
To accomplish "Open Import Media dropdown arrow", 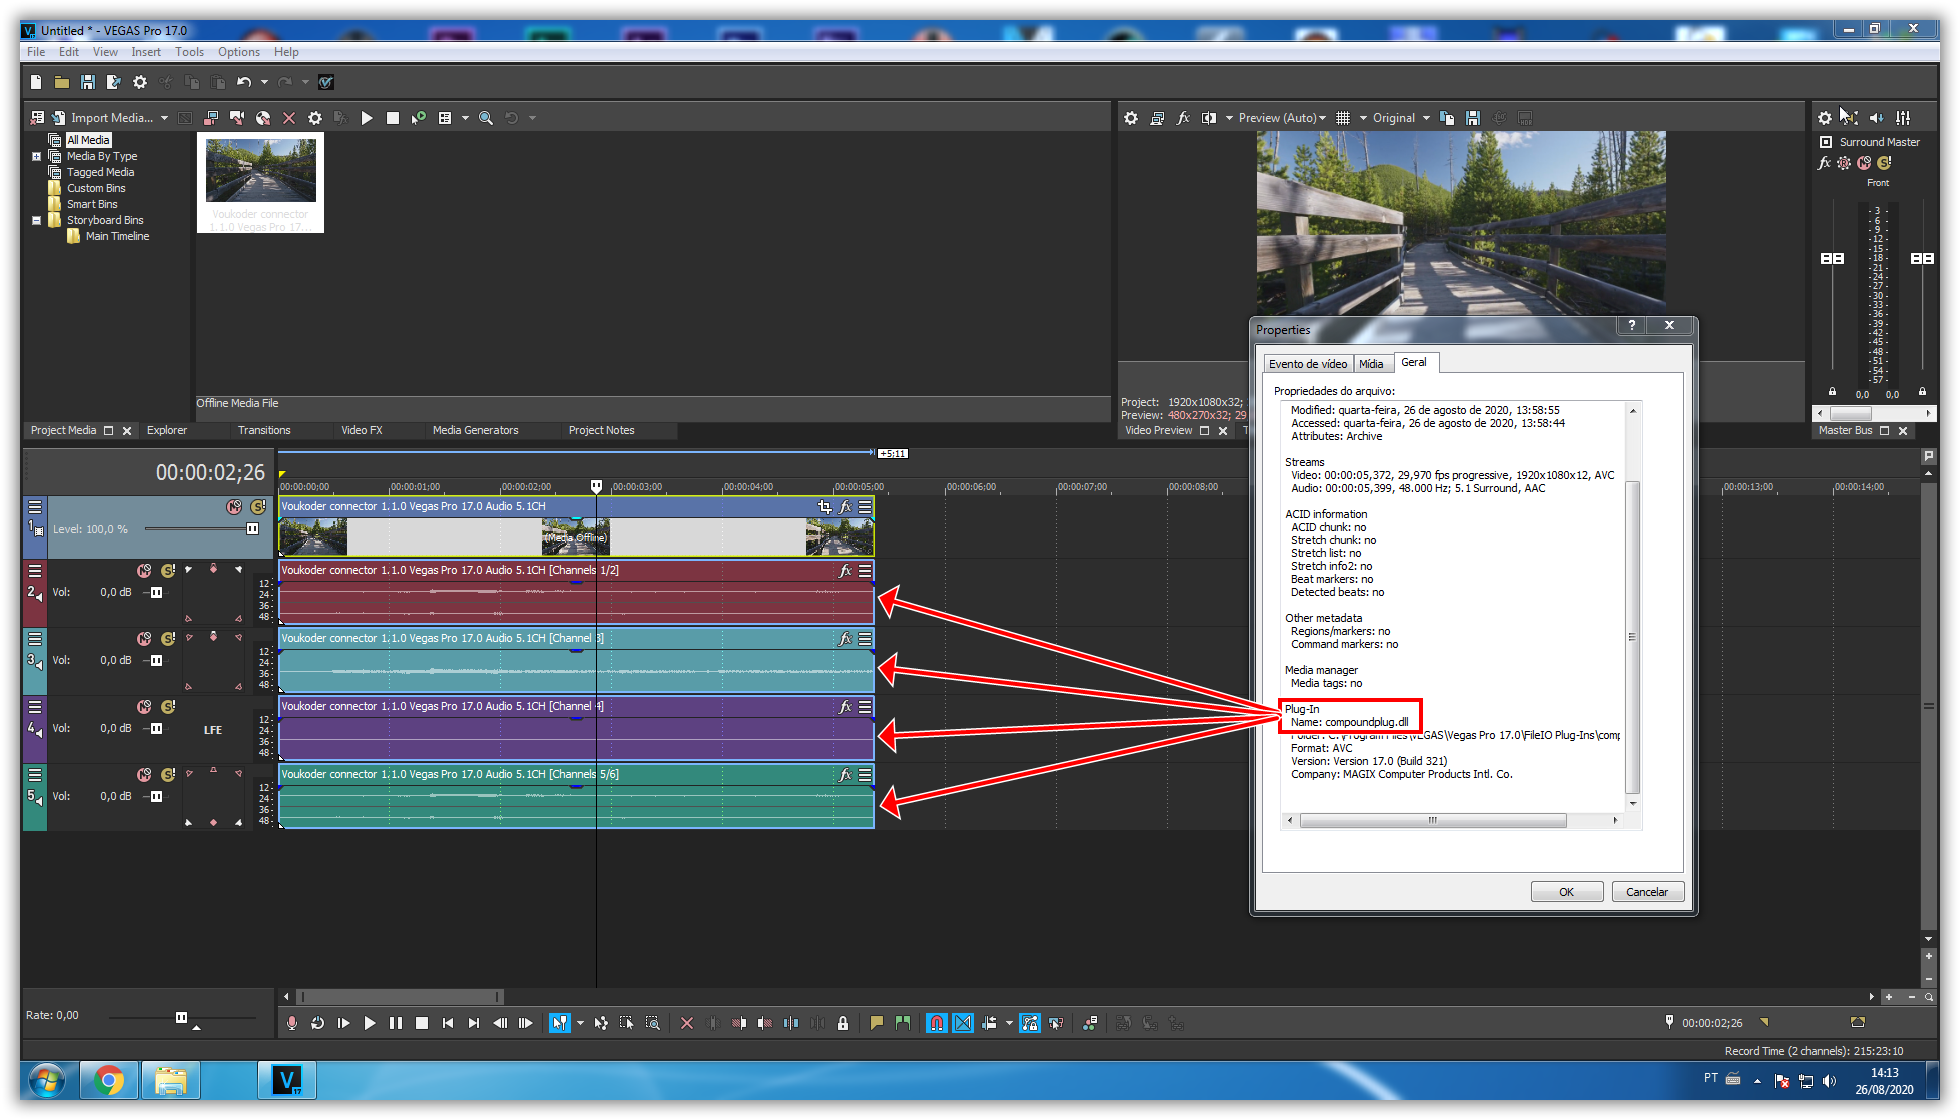I will (x=164, y=118).
